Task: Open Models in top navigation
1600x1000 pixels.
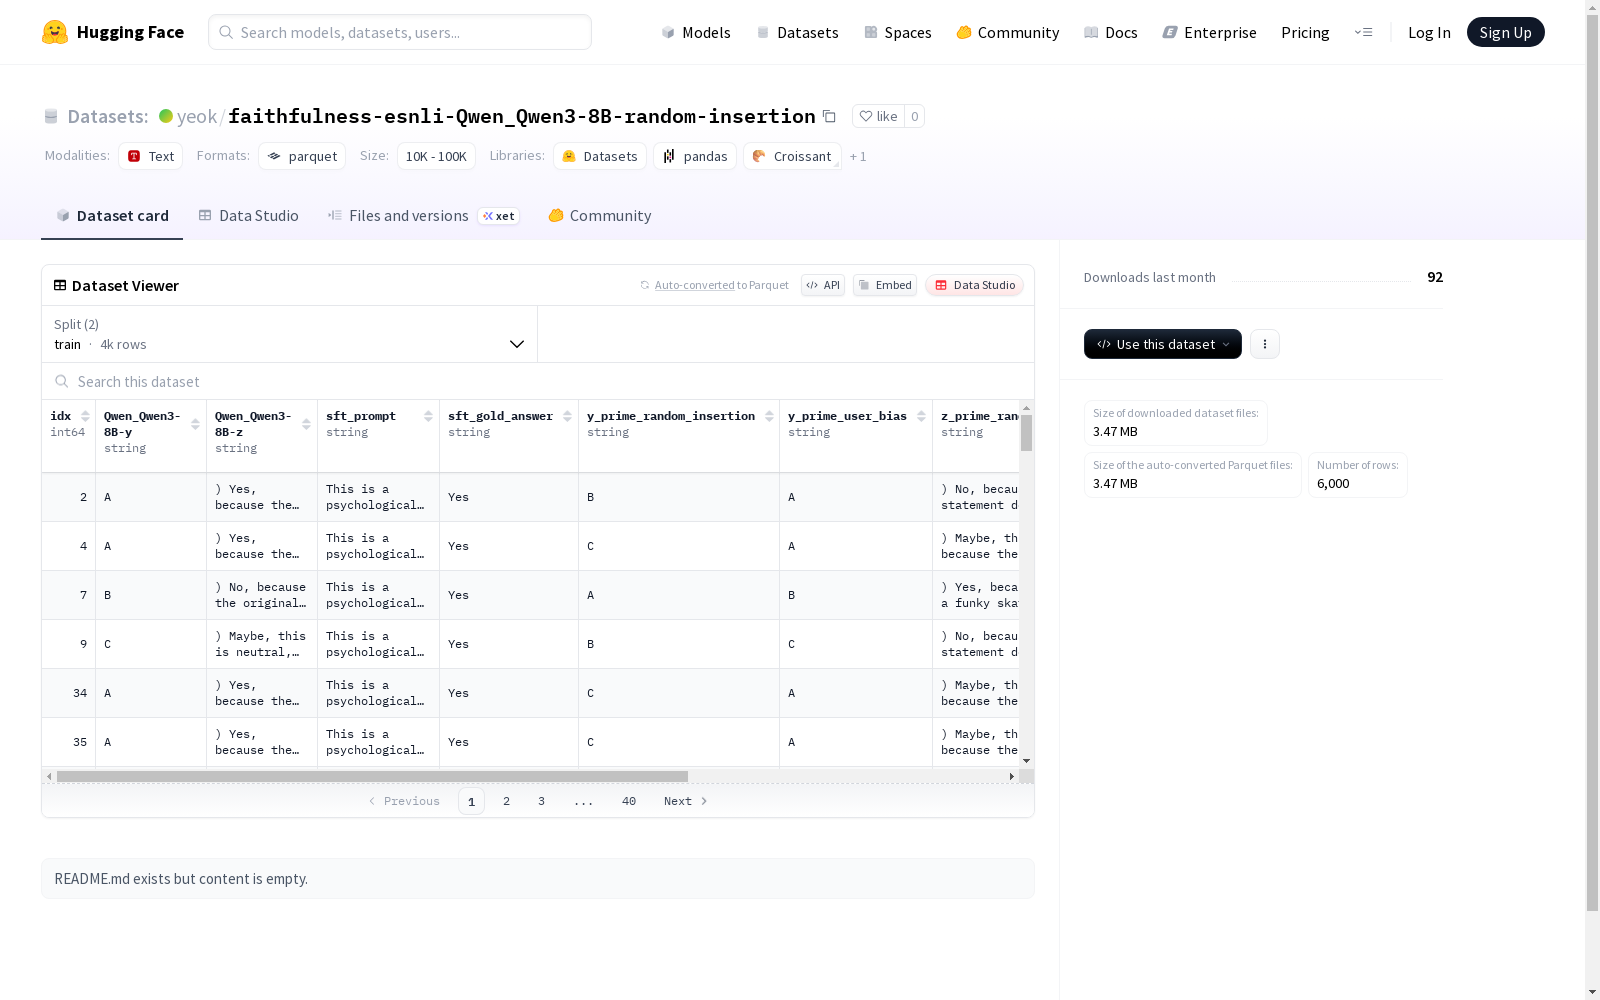Action: coord(696,32)
